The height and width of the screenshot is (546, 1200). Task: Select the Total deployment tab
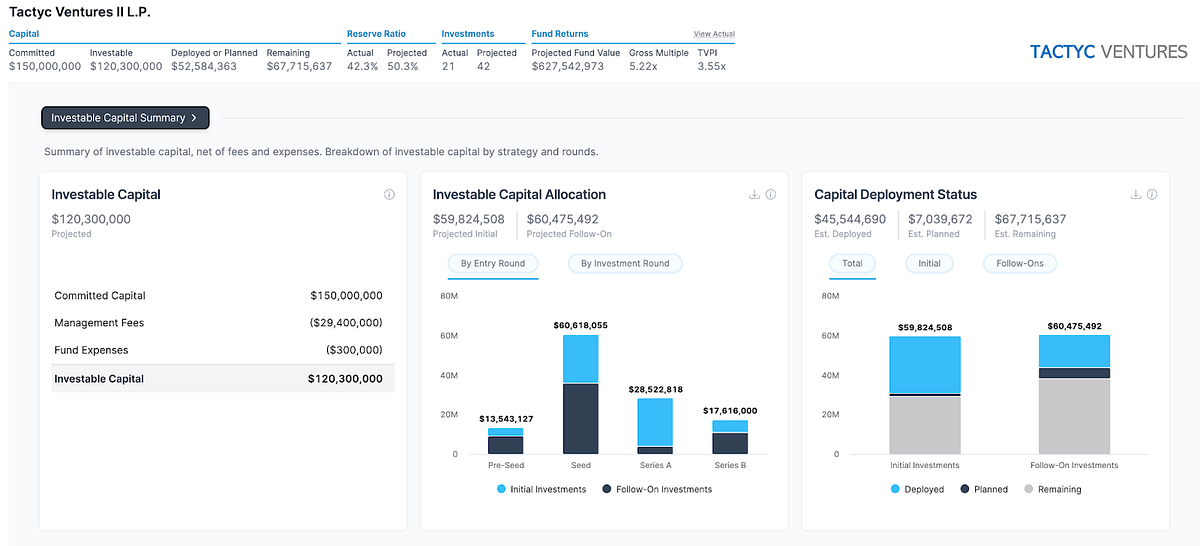852,264
